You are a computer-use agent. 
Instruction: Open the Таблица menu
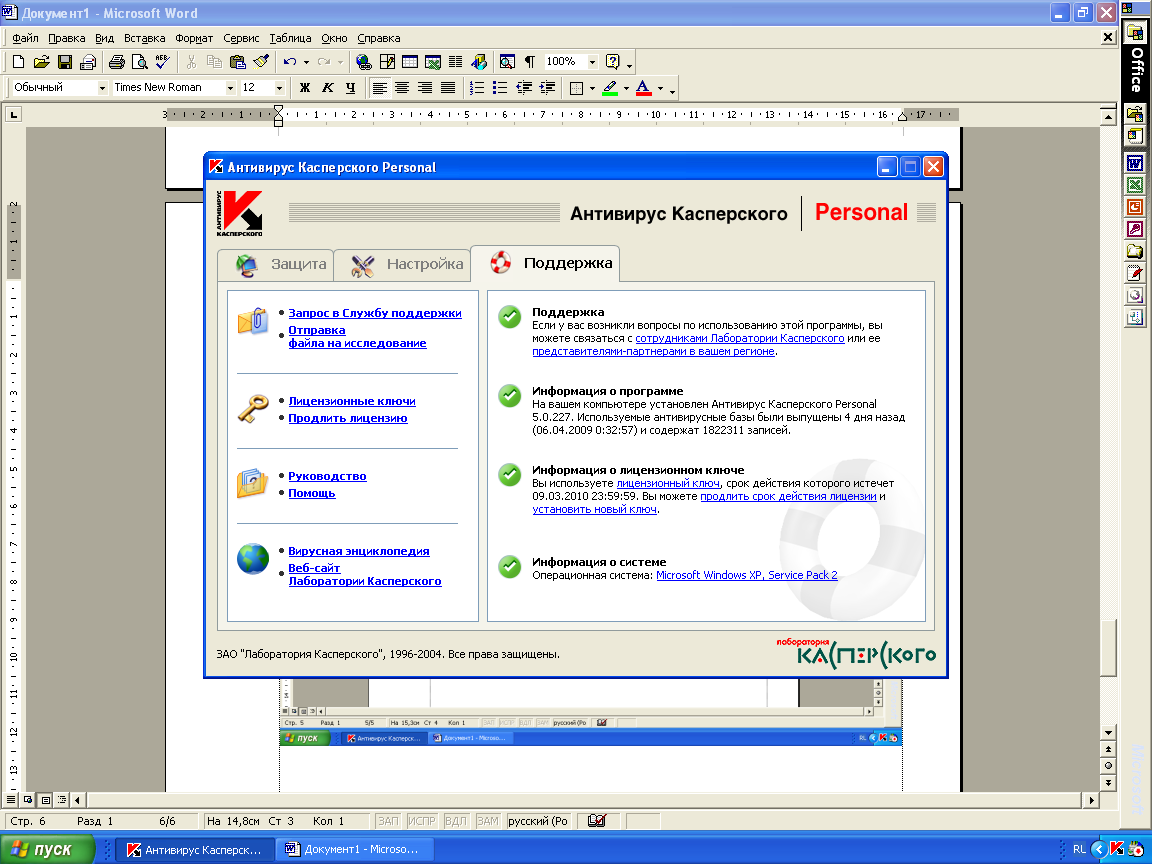[x=290, y=38]
